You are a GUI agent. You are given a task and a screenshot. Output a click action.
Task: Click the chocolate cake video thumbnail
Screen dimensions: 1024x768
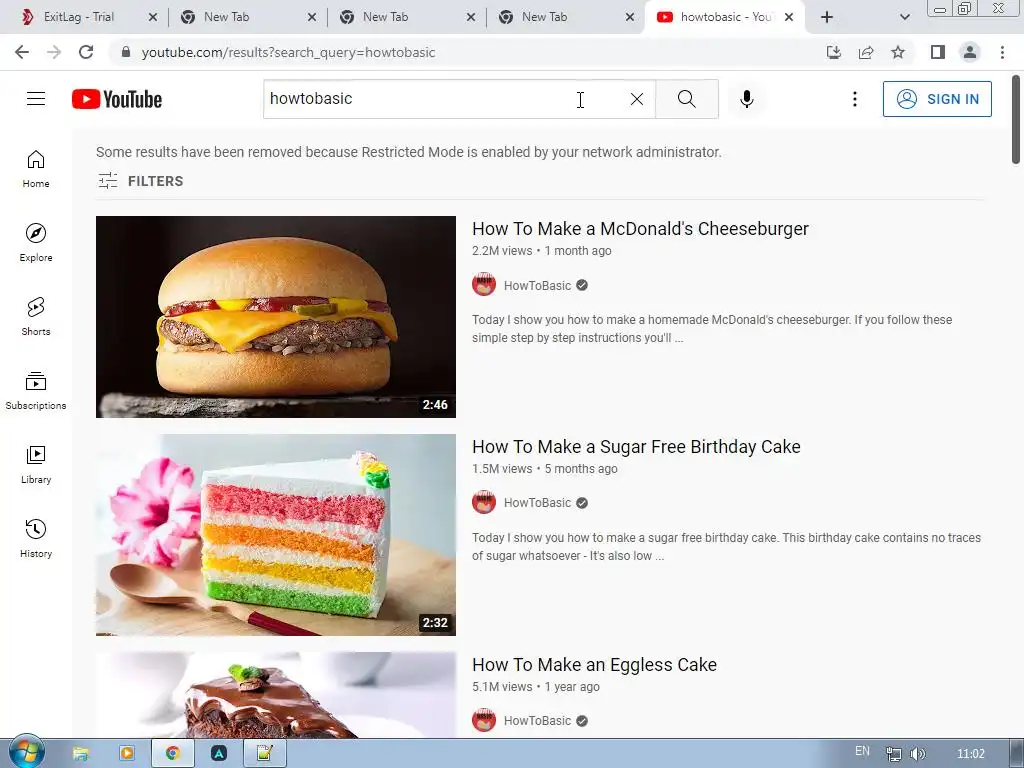click(276, 695)
